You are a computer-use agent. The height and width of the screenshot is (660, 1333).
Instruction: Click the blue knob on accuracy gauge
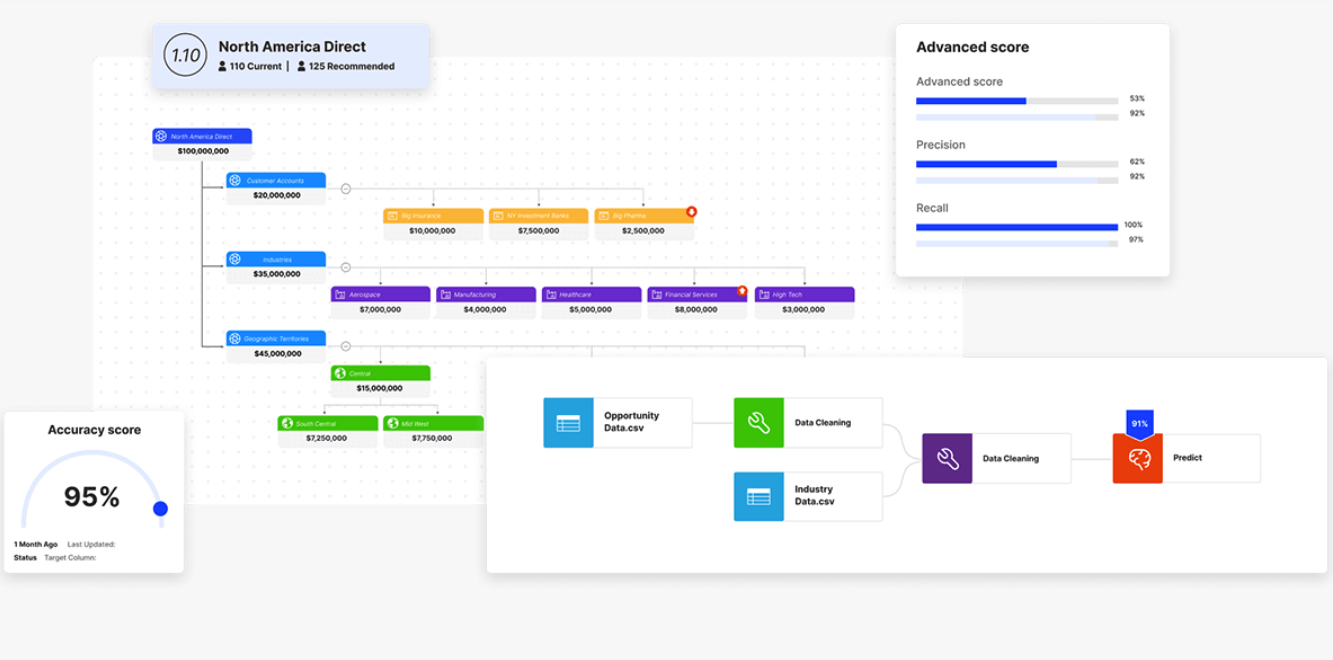(160, 509)
